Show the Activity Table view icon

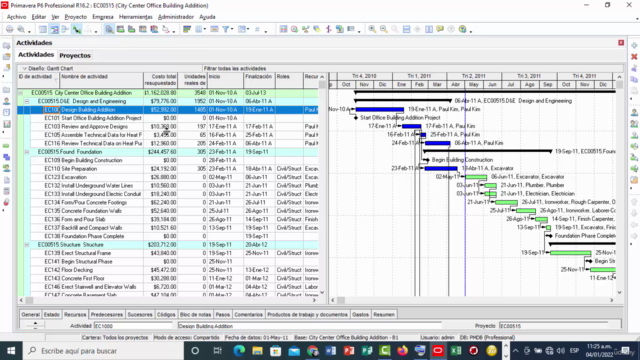point(42,29)
